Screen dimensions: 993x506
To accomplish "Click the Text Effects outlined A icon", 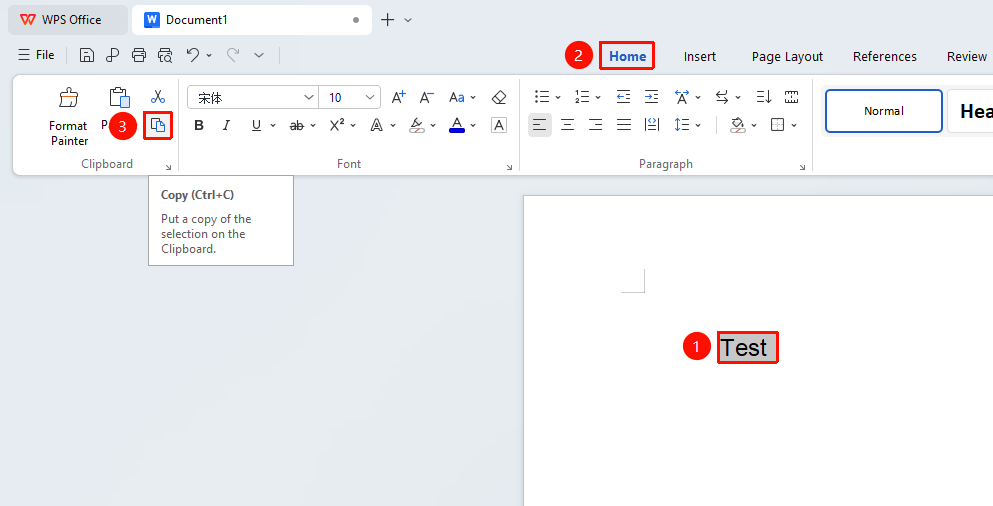I will pos(376,125).
